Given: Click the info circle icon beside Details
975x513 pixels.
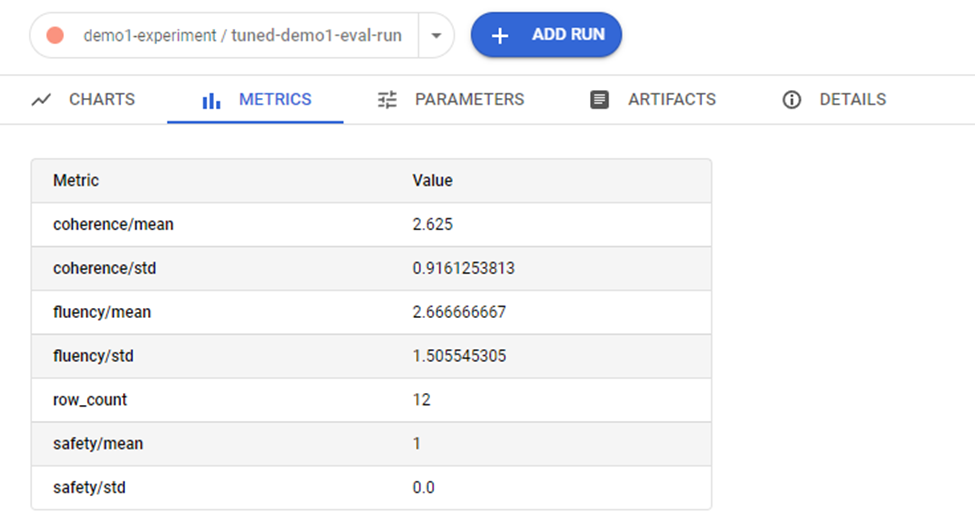Looking at the screenshot, I should point(792,99).
